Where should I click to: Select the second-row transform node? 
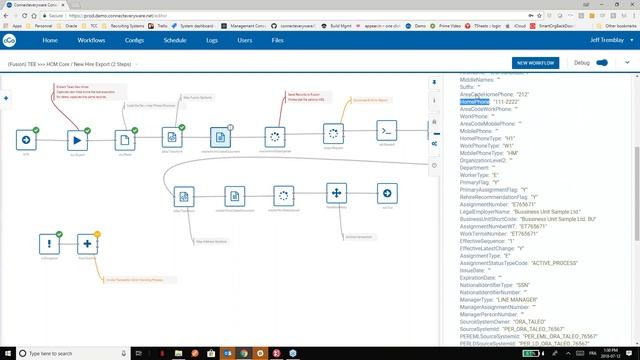pos(184,197)
